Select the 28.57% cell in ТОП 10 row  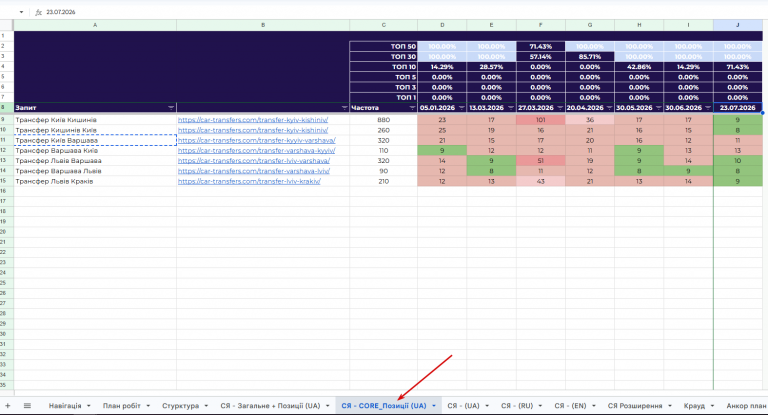[x=491, y=67]
